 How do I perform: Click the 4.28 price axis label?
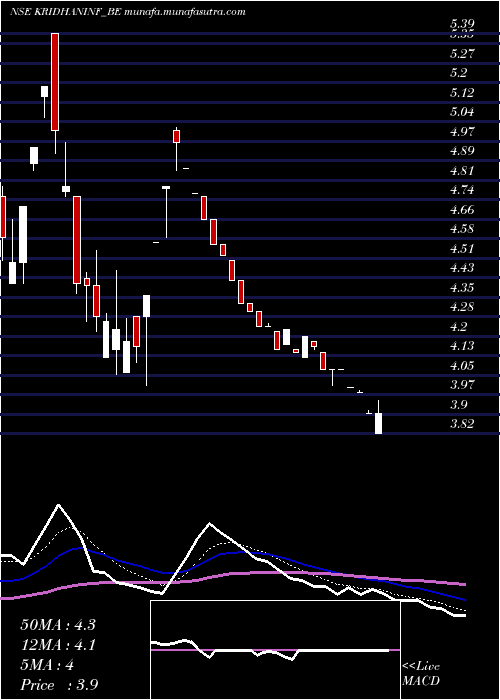(462, 307)
